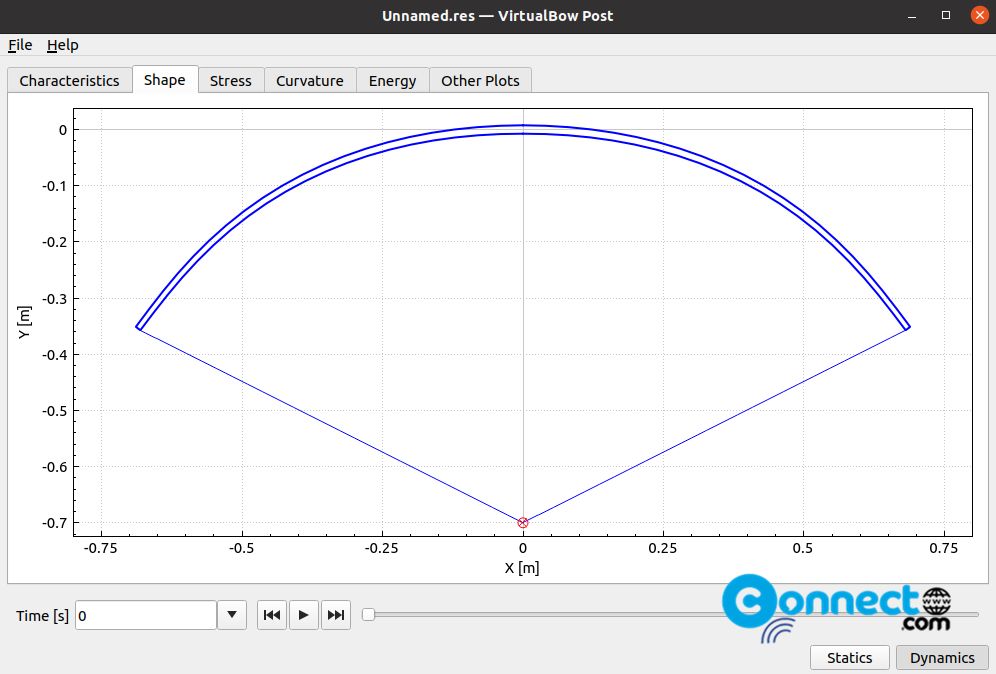996x674 pixels.
Task: Skip to the start of the simulation
Action: 272,615
